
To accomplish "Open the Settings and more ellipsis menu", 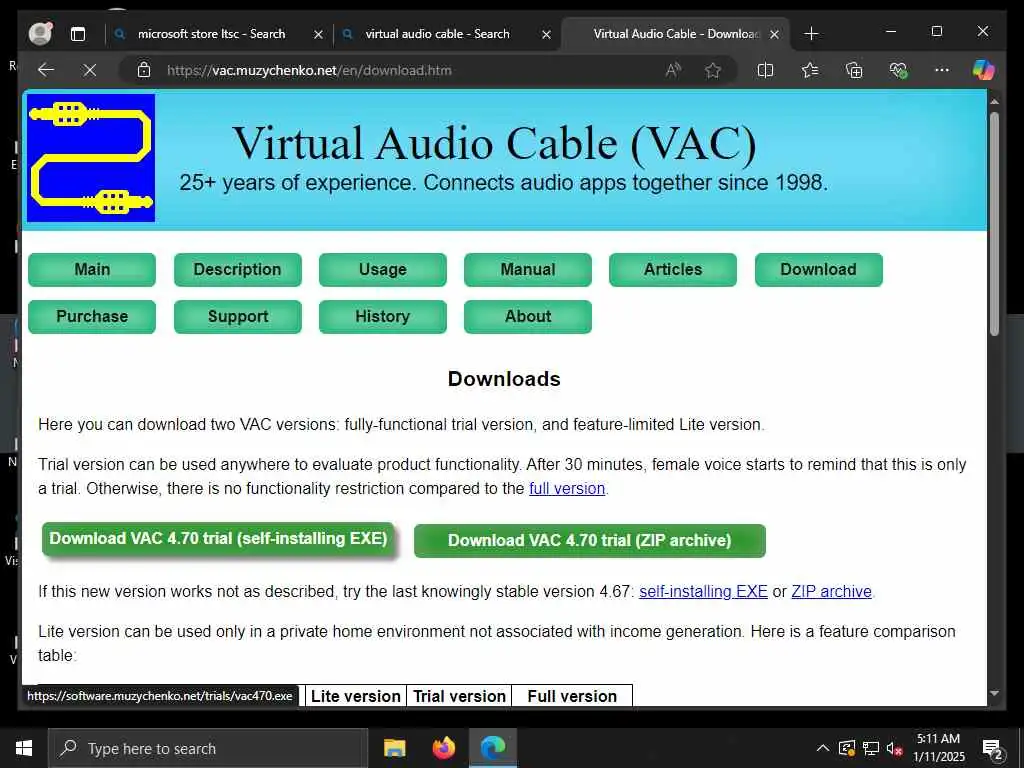I will [x=942, y=70].
